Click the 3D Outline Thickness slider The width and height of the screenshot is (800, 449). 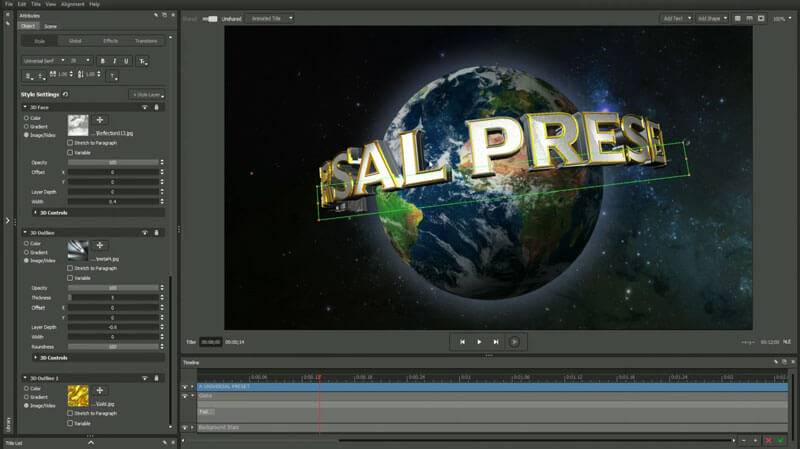(113, 297)
